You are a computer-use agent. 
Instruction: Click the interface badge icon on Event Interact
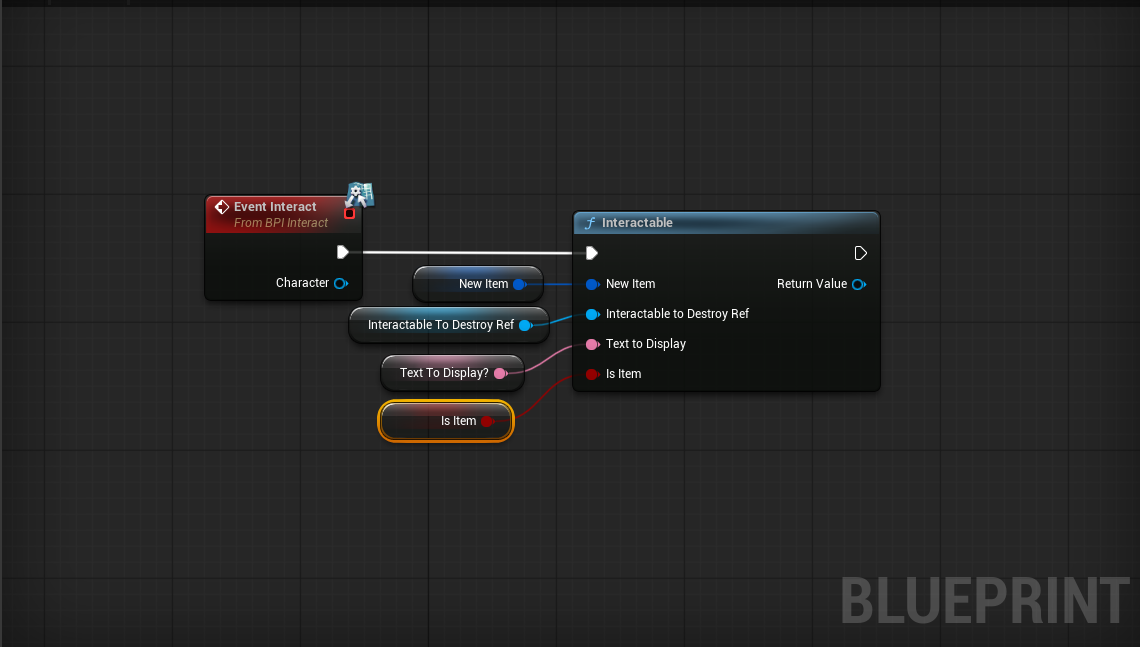(x=360, y=194)
